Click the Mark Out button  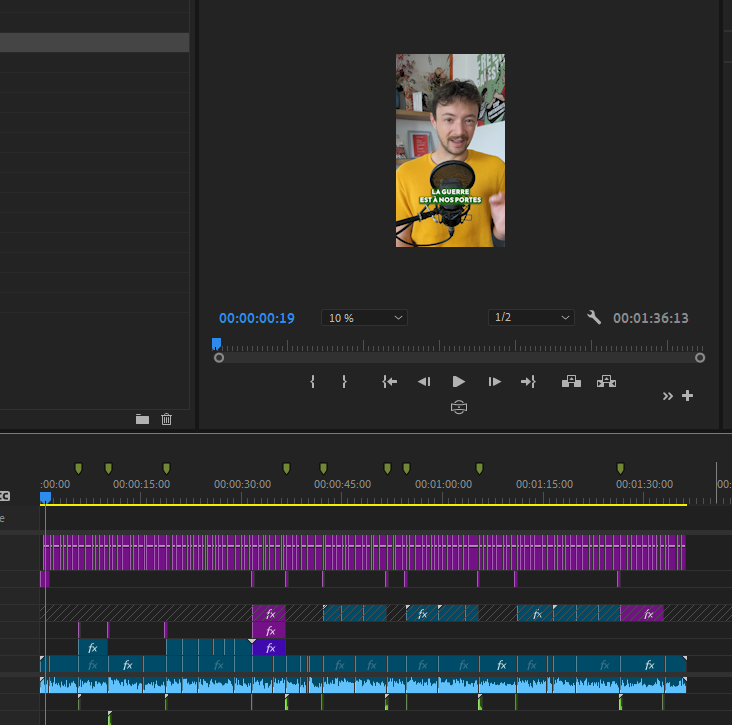(344, 381)
